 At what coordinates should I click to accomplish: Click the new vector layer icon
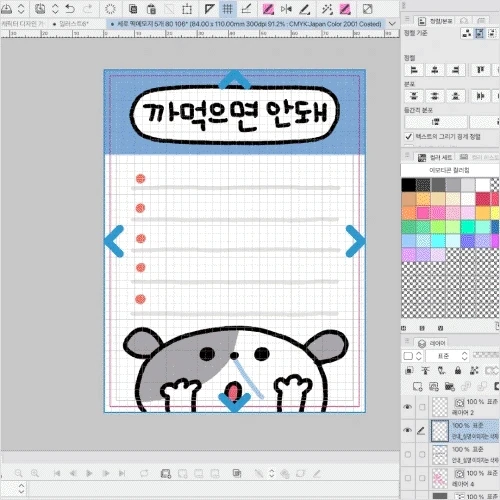point(433,387)
